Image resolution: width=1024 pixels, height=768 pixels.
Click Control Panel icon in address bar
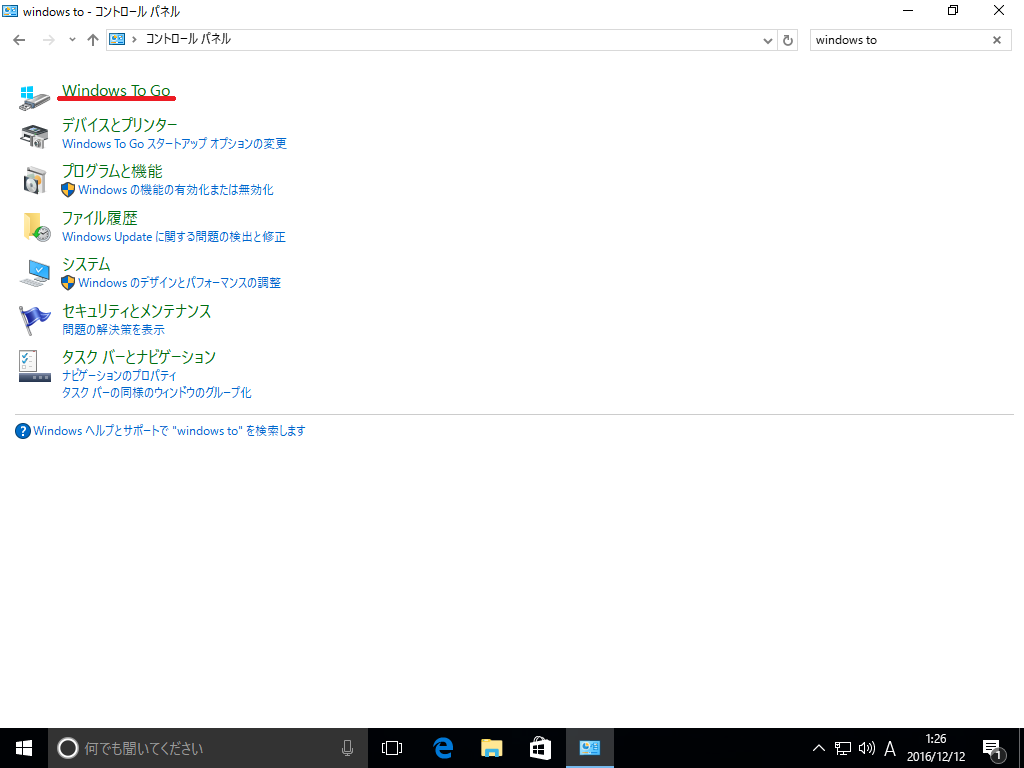pos(117,39)
